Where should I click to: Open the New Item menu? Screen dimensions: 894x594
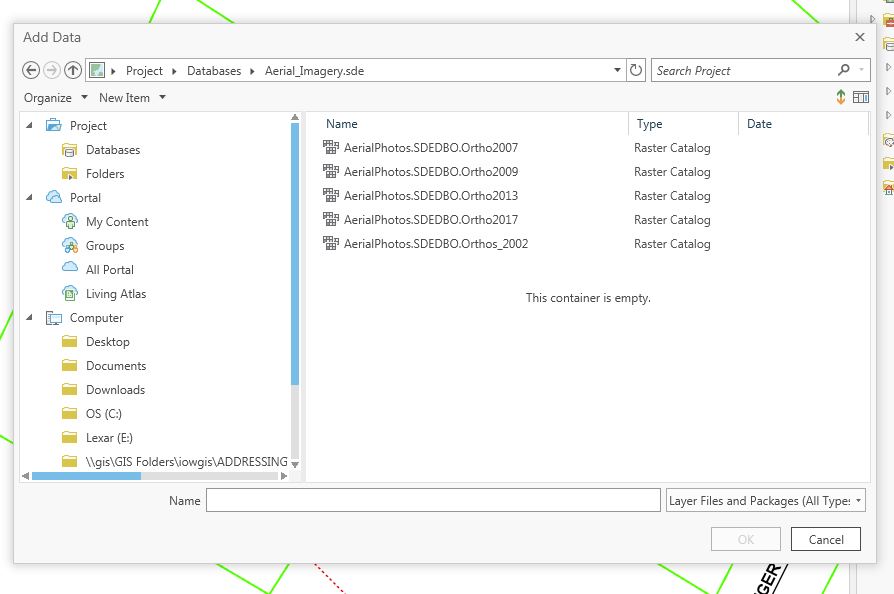(x=126, y=97)
